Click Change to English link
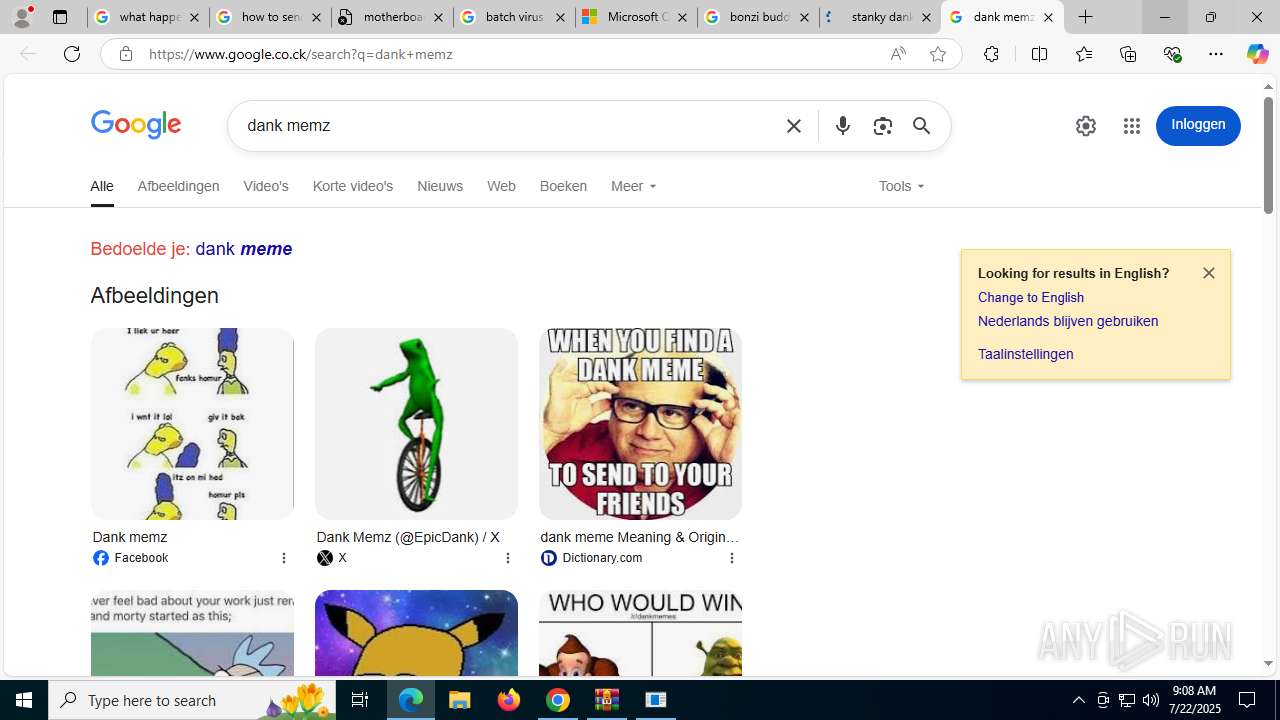Screen dimensions: 1280x720 (1031, 297)
